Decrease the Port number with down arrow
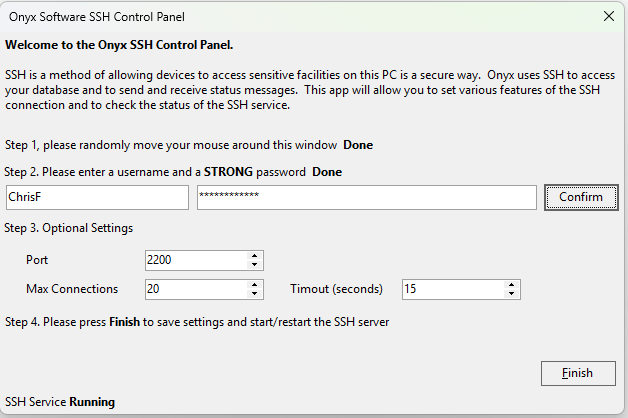 [256, 265]
